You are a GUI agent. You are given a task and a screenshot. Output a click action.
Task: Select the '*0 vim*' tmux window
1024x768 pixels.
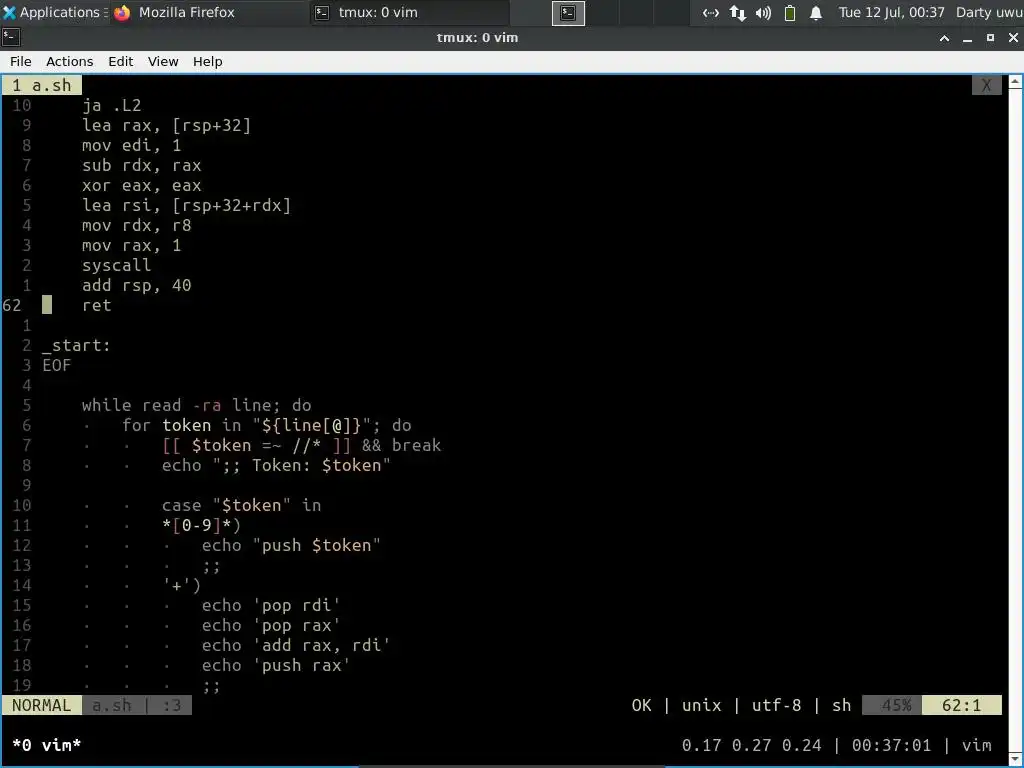[x=46, y=745]
